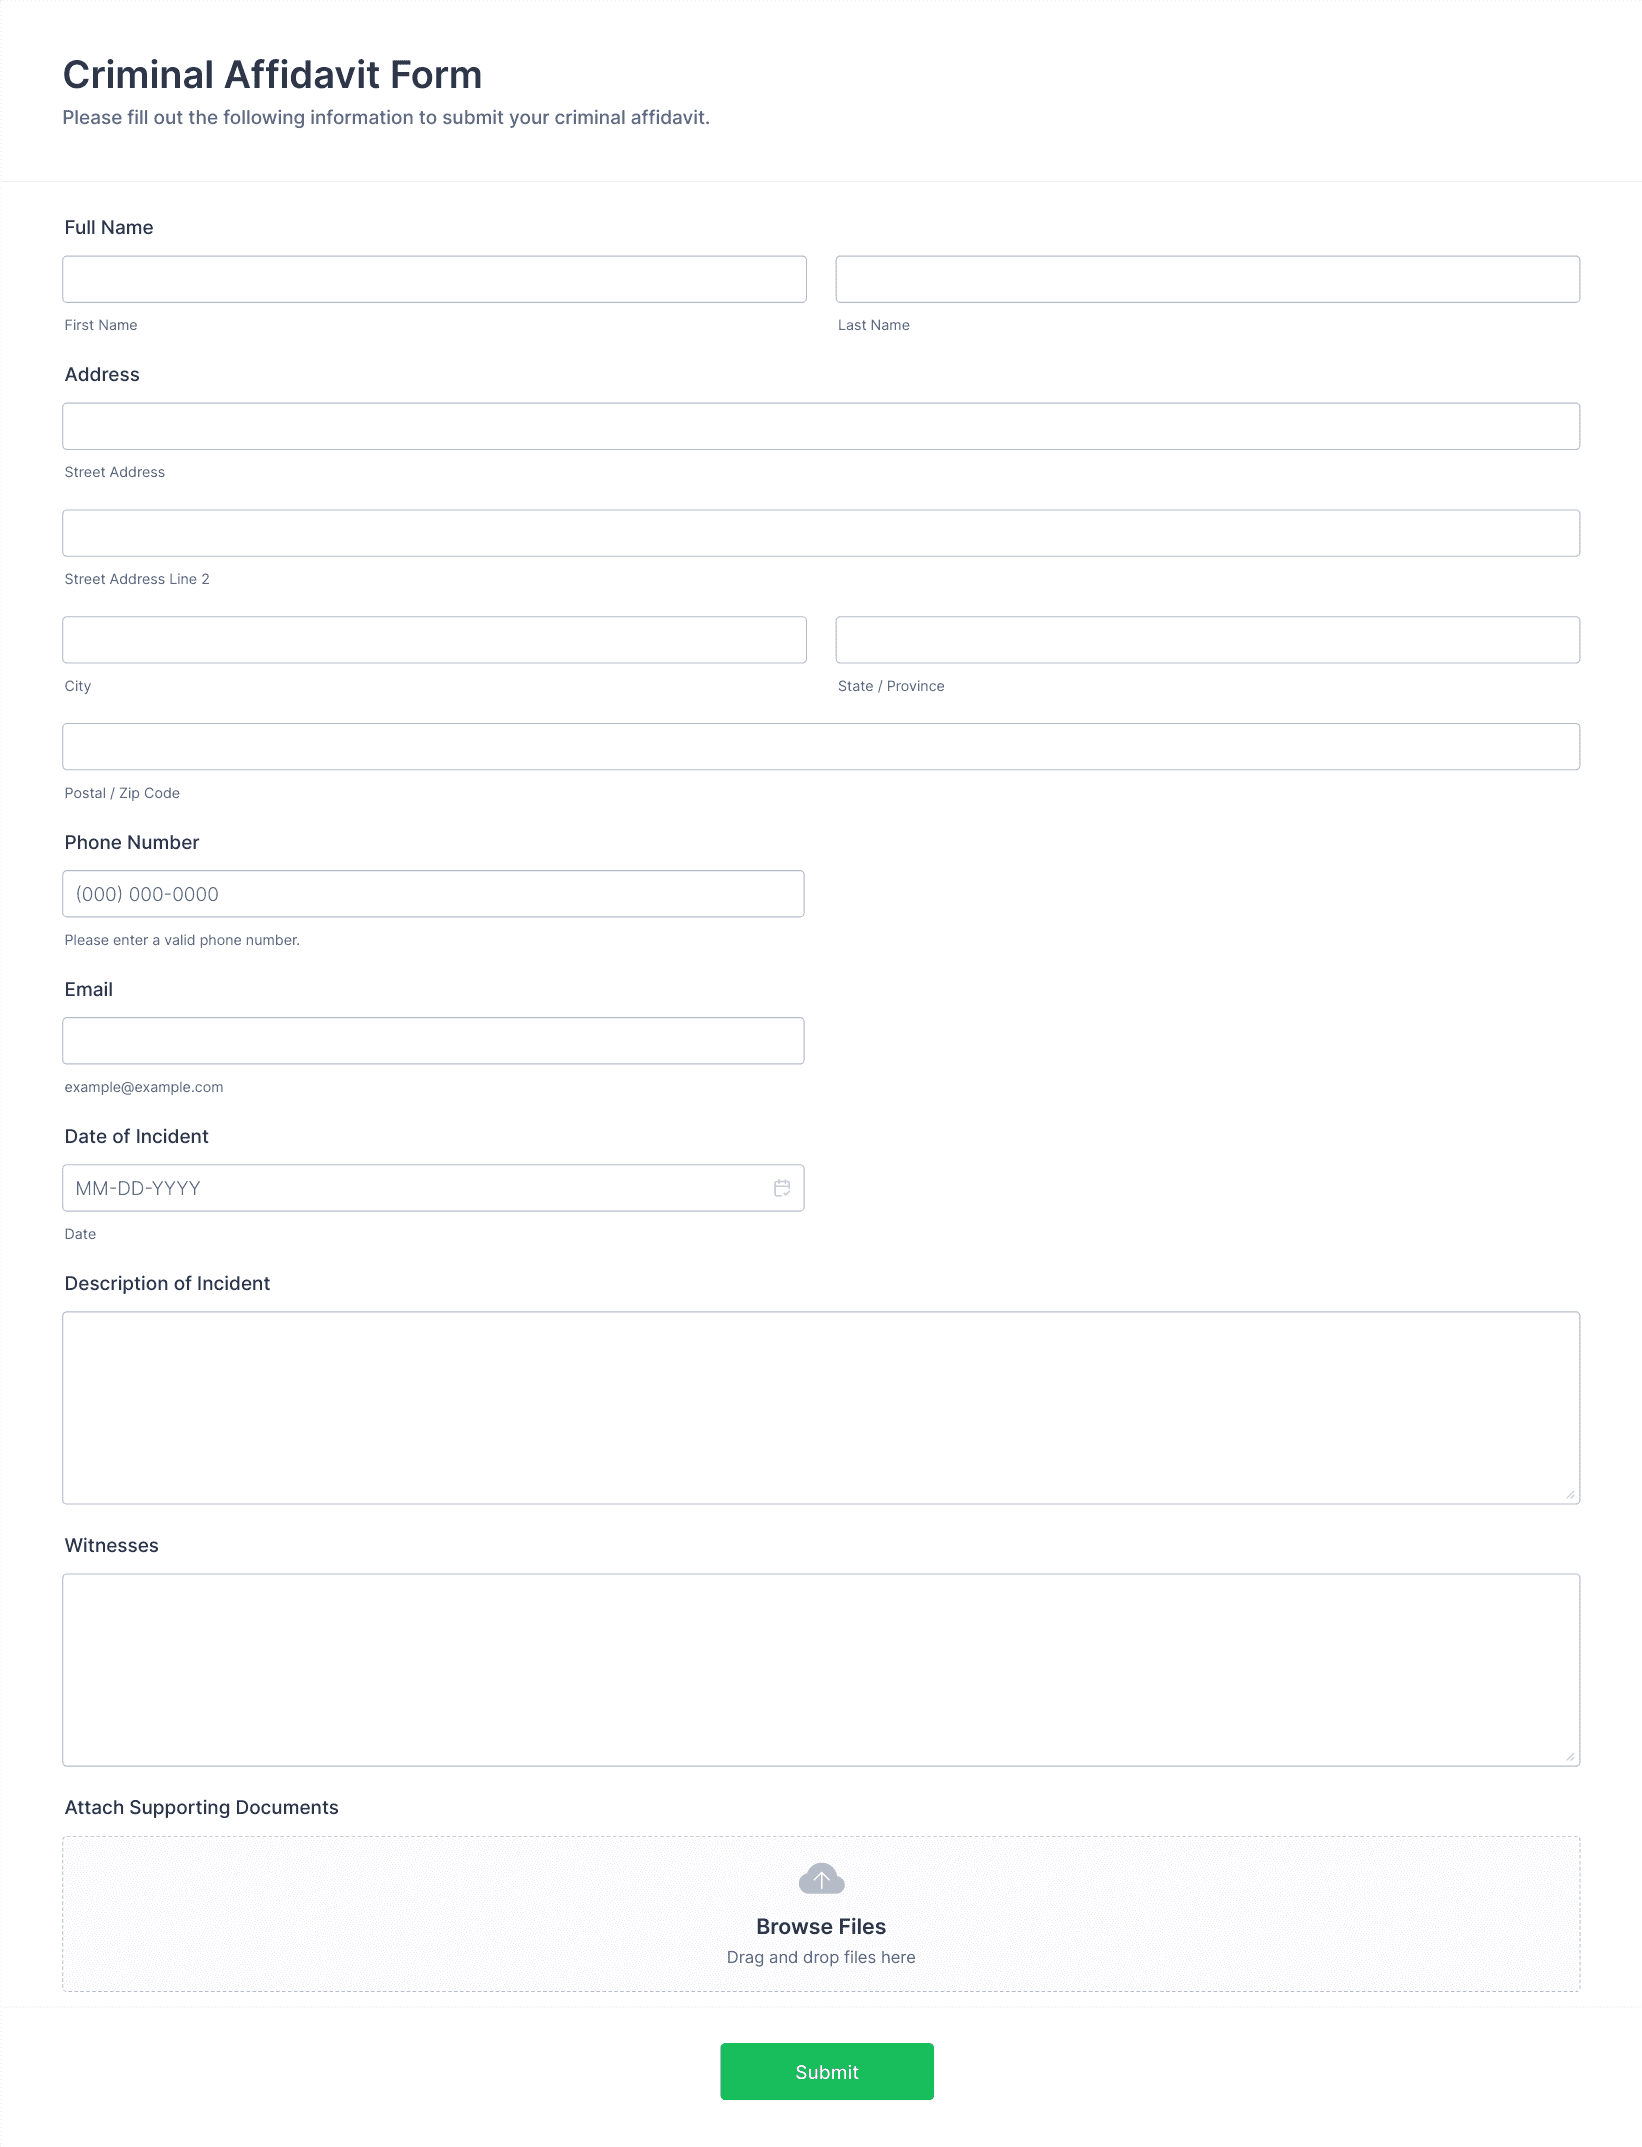Image resolution: width=1642 pixels, height=2147 pixels.
Task: Focus the First Name field
Action: click(x=434, y=279)
